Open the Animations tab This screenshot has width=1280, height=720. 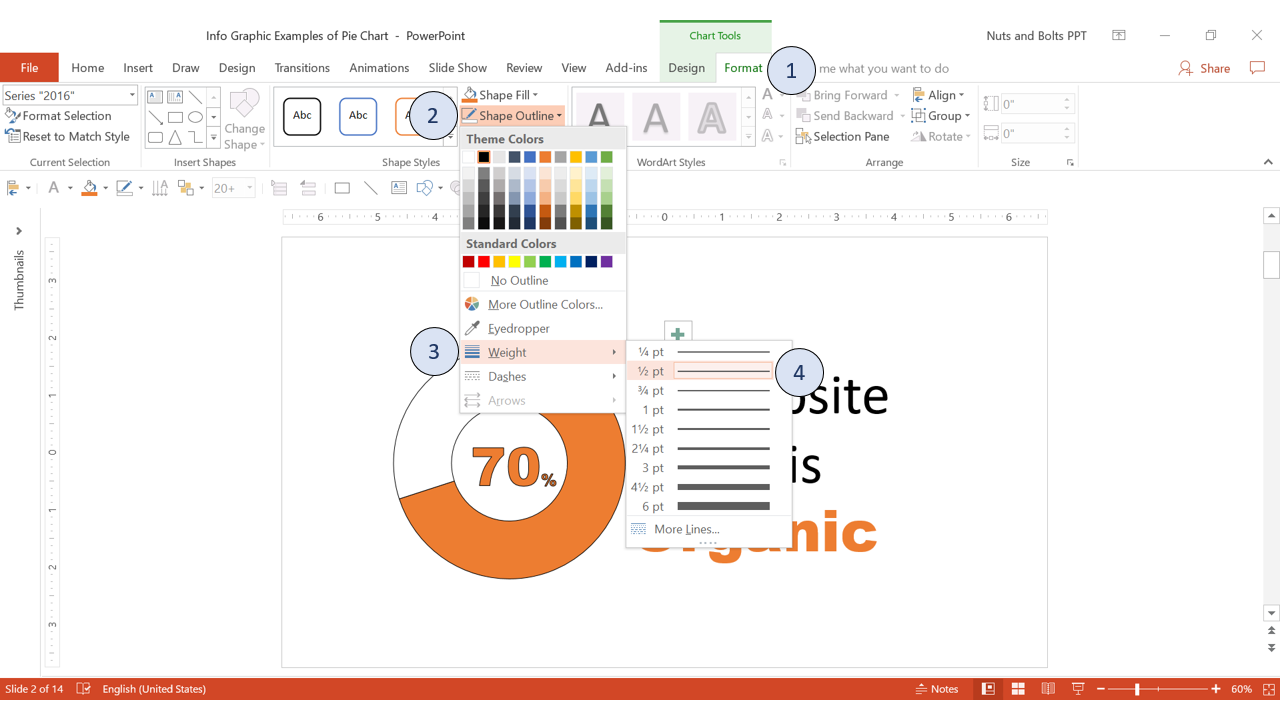tap(379, 67)
